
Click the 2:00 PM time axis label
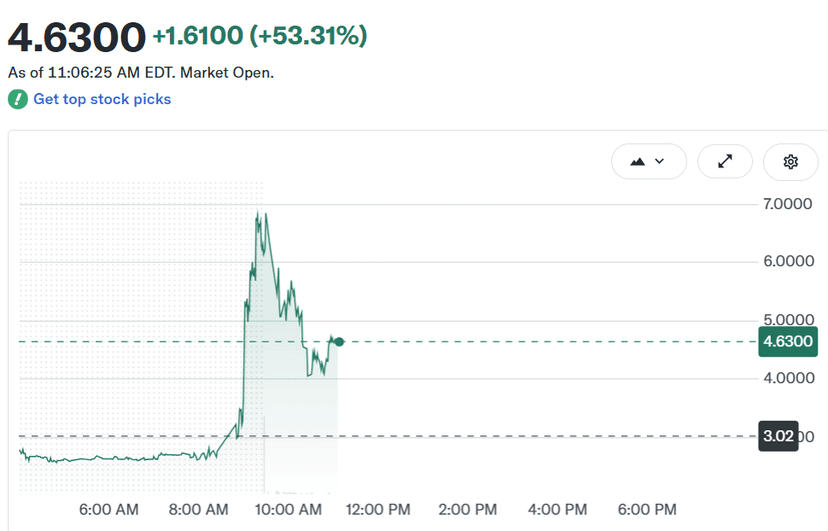point(468,509)
